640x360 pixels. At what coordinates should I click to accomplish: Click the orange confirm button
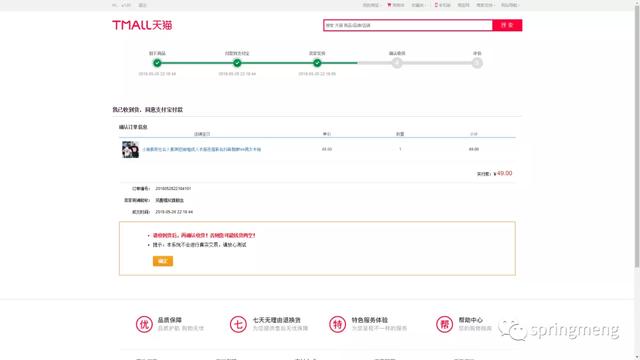tap(163, 261)
